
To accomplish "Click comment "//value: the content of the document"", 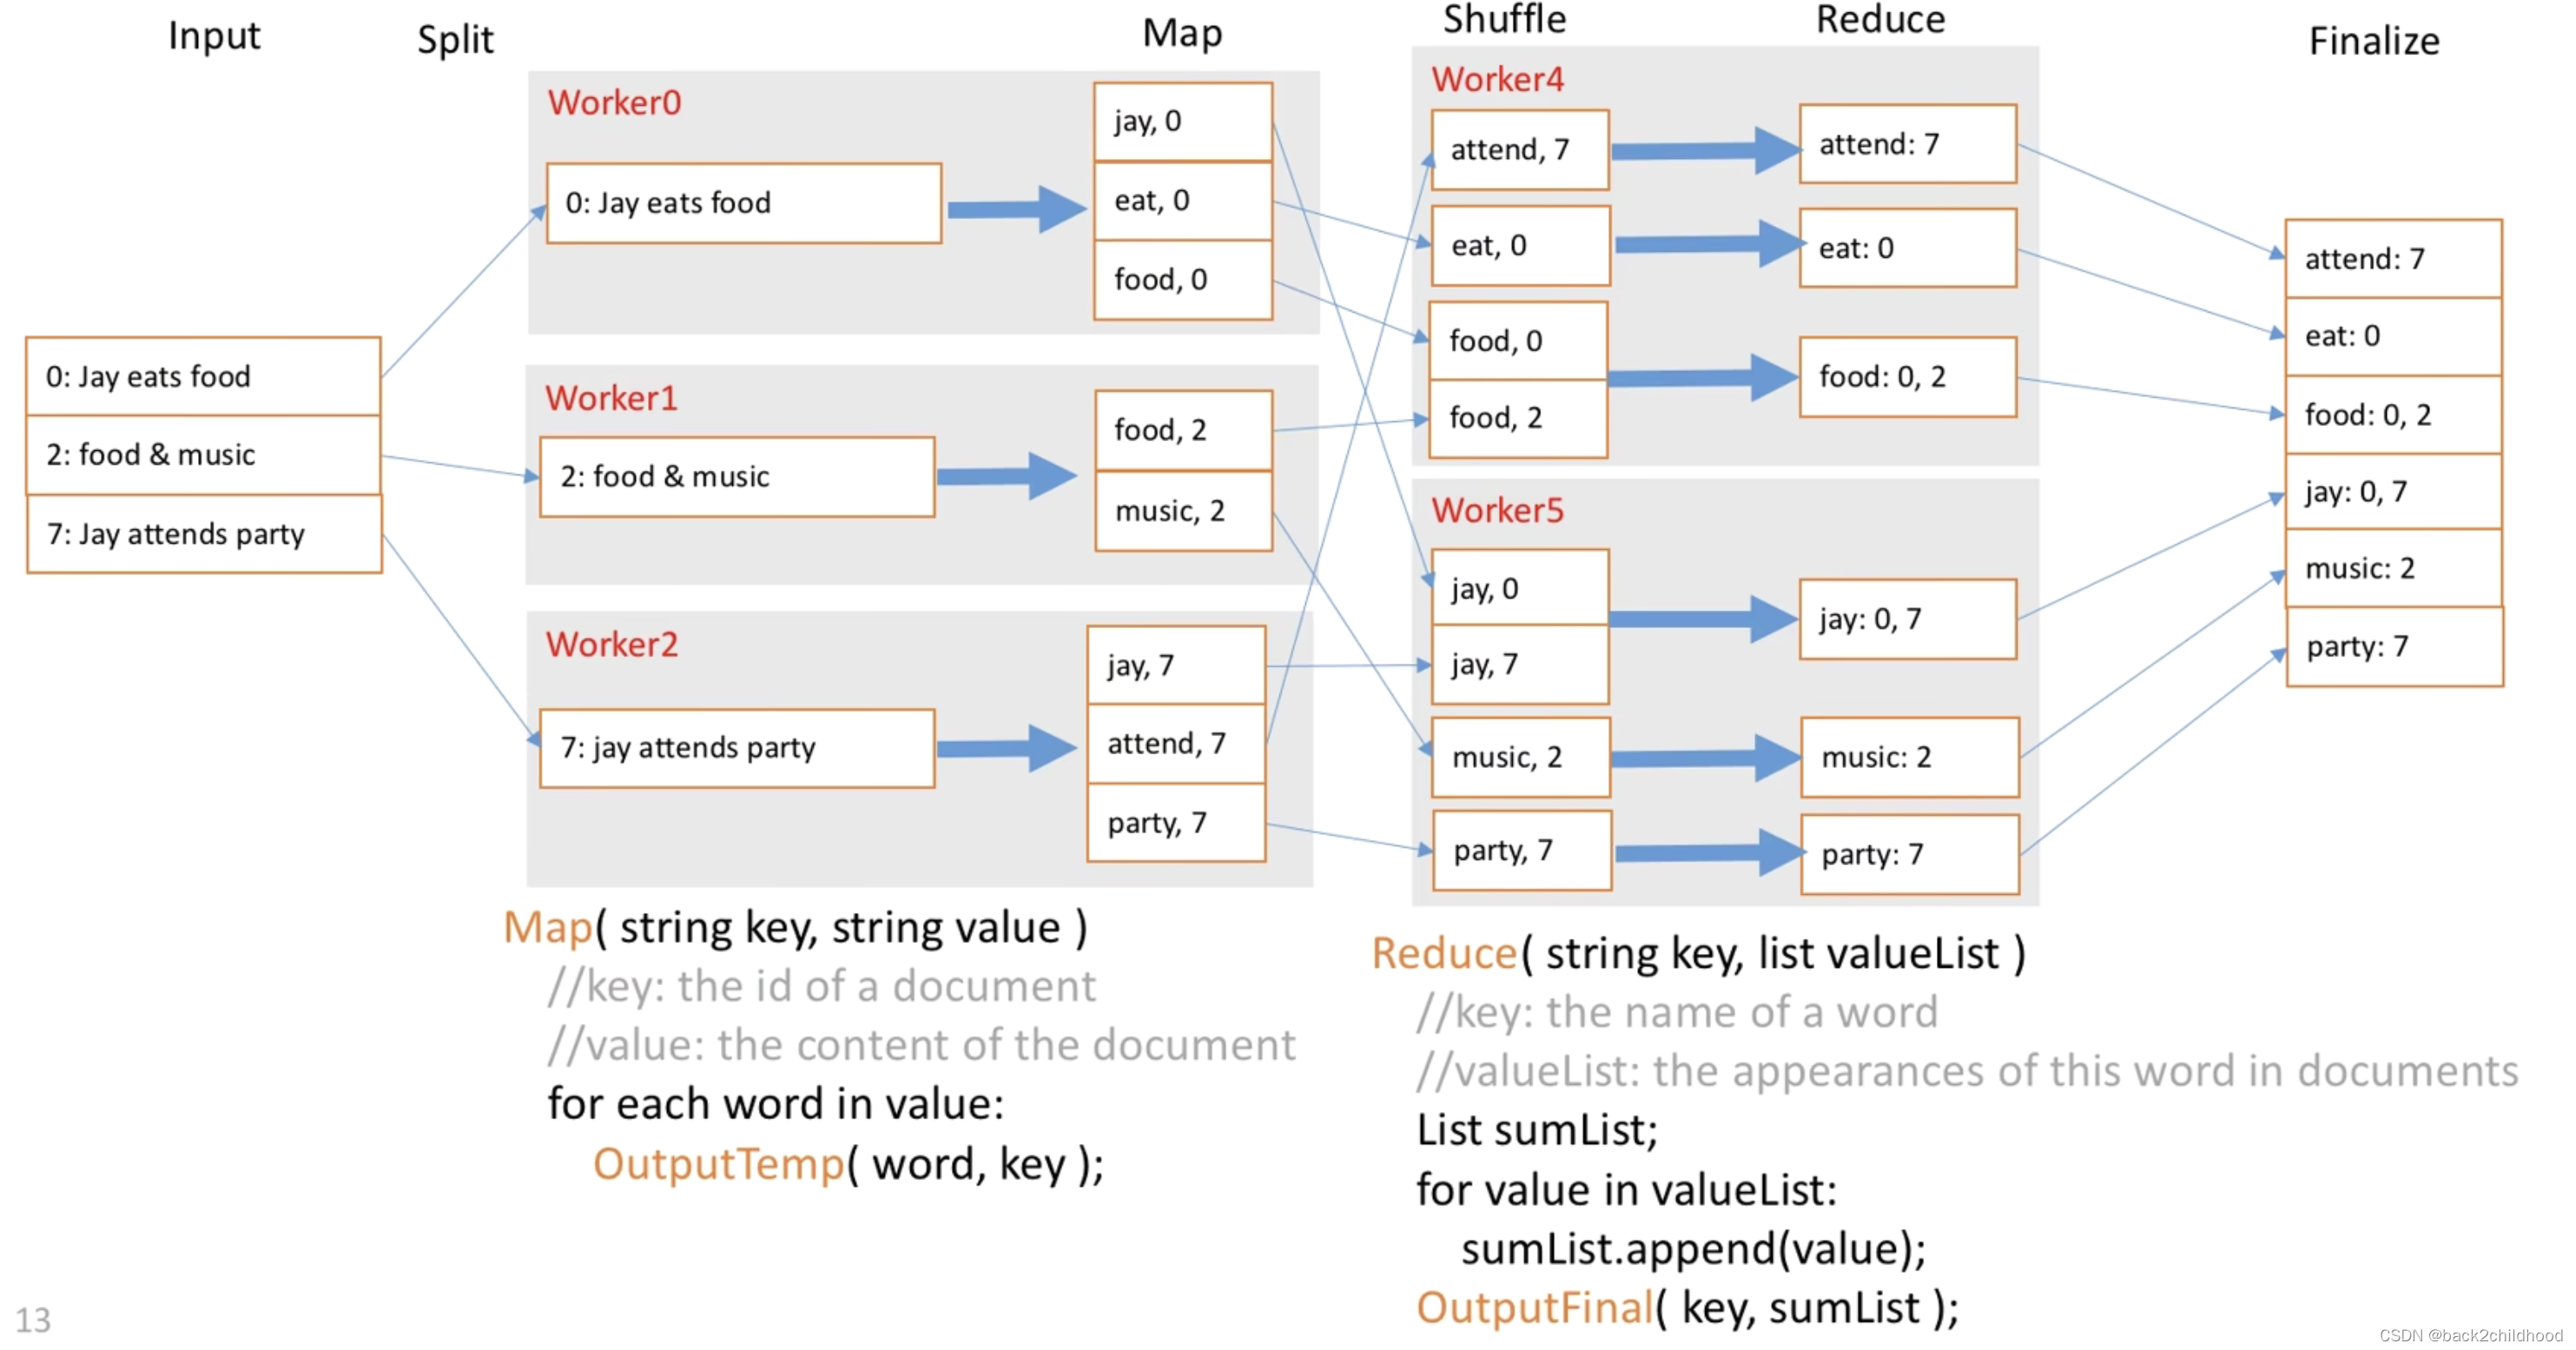I will point(921,1047).
